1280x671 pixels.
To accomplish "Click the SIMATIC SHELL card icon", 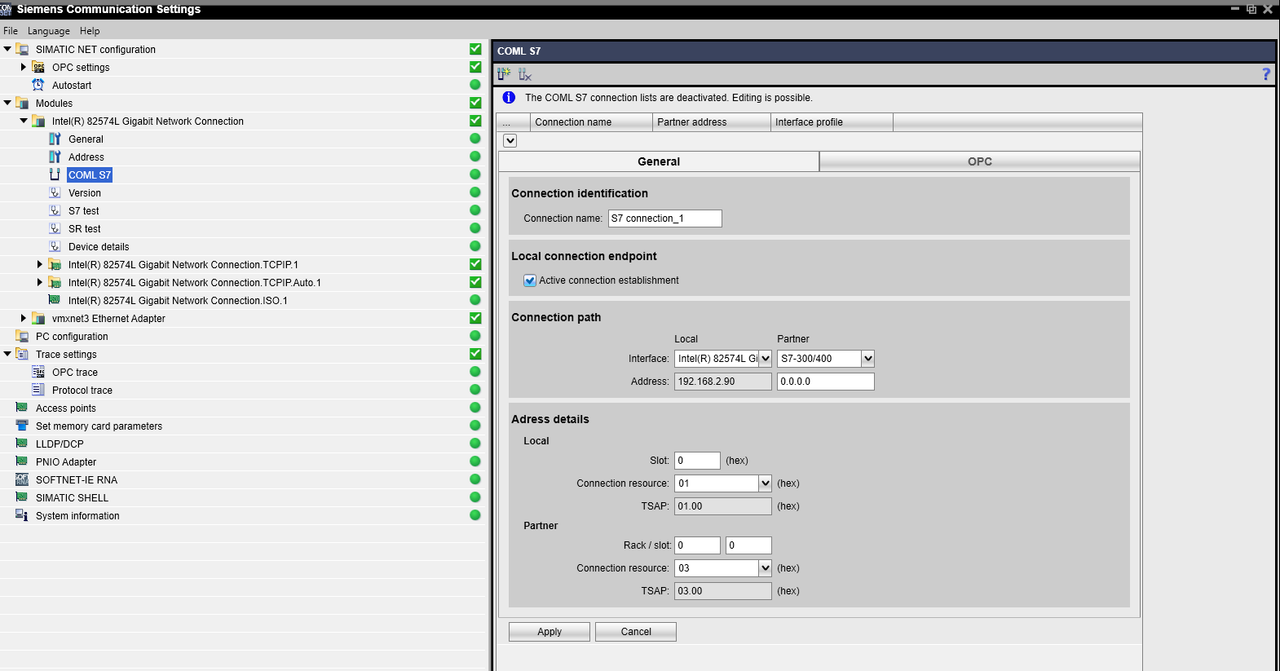I will pos(22,498).
